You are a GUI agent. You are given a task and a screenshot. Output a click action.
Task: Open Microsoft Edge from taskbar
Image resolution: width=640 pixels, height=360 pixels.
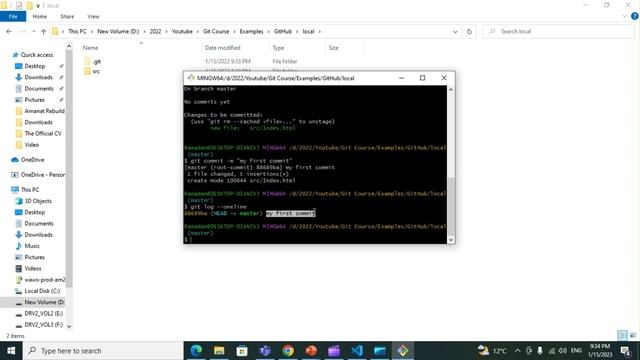click(196, 351)
